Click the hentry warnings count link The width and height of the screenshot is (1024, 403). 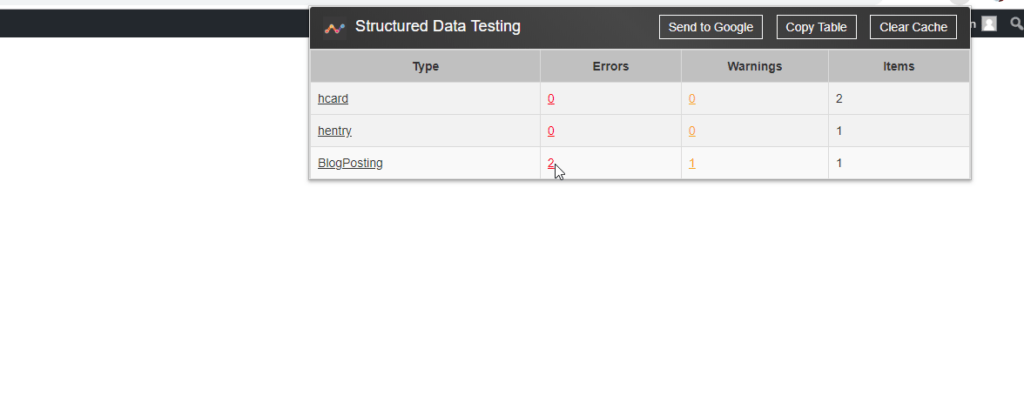click(692, 131)
